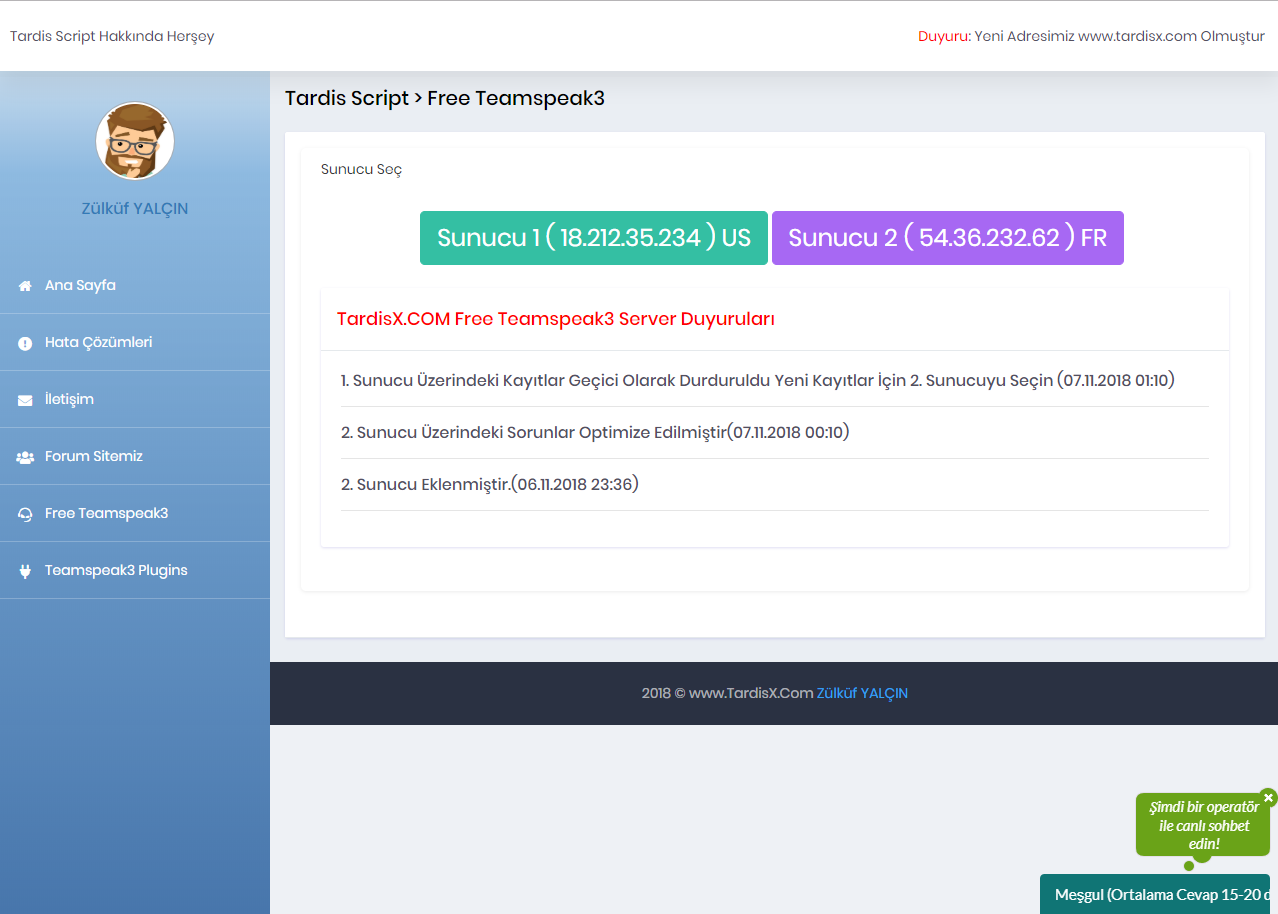
Task: Click Zülküf YALÇIN name under avatar
Action: (x=135, y=209)
